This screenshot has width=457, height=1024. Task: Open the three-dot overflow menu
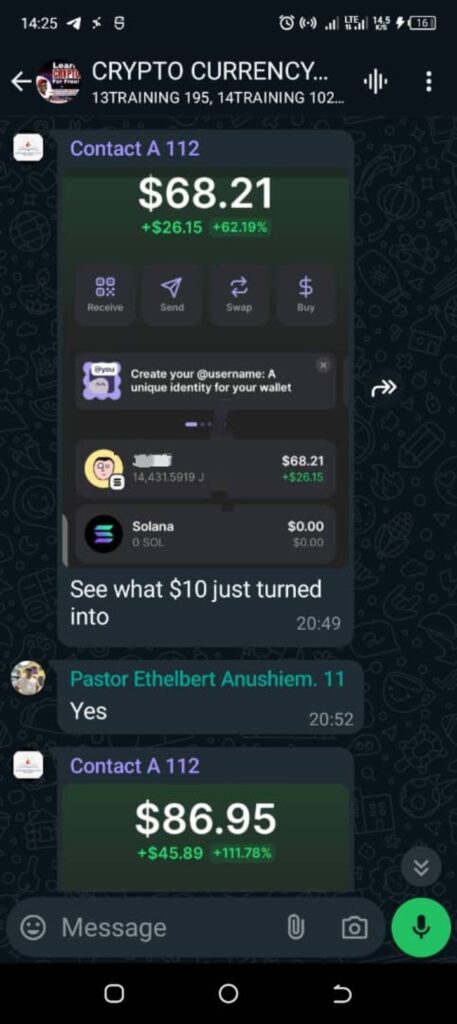point(428,82)
